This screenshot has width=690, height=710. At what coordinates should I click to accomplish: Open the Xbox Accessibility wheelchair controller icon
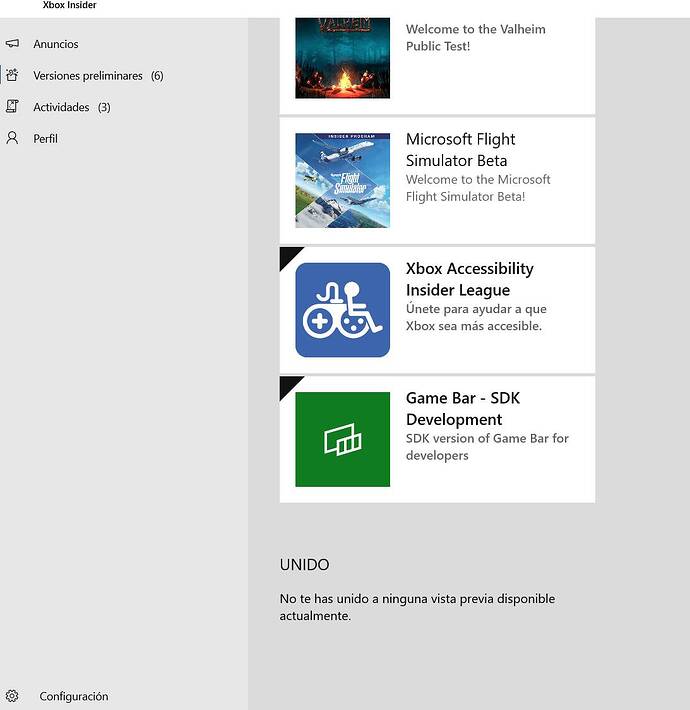point(342,310)
